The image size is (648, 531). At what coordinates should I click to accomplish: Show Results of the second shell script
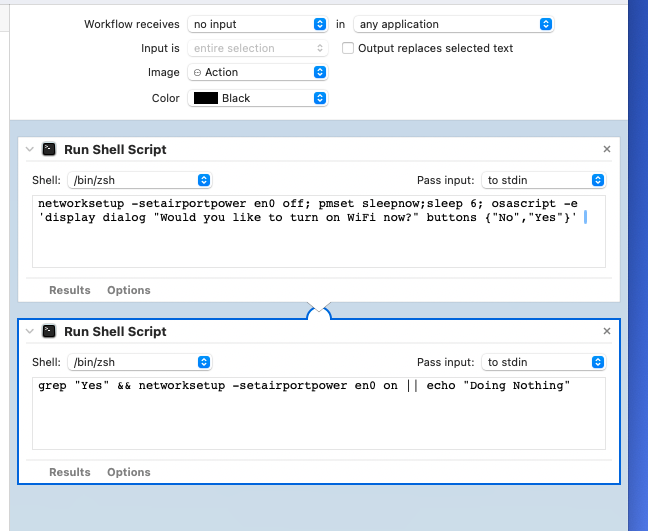pyautogui.click(x=69, y=472)
